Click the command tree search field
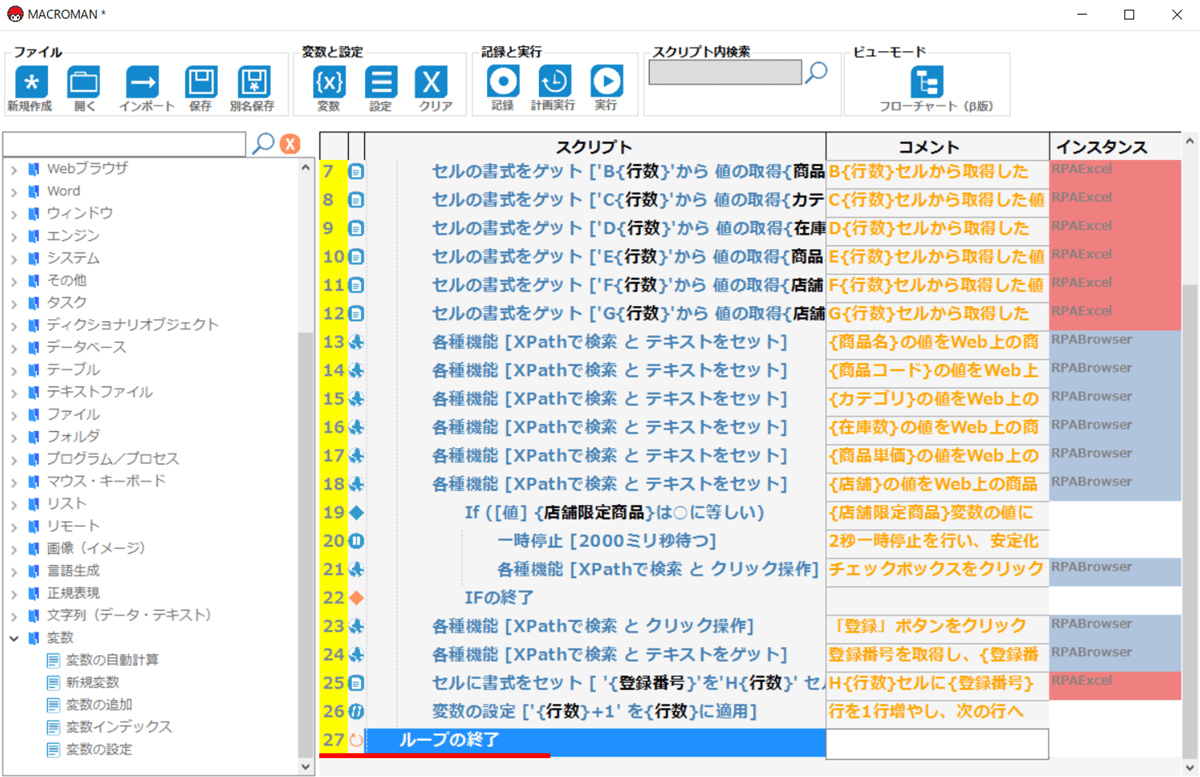1200x777 pixels. point(124,144)
